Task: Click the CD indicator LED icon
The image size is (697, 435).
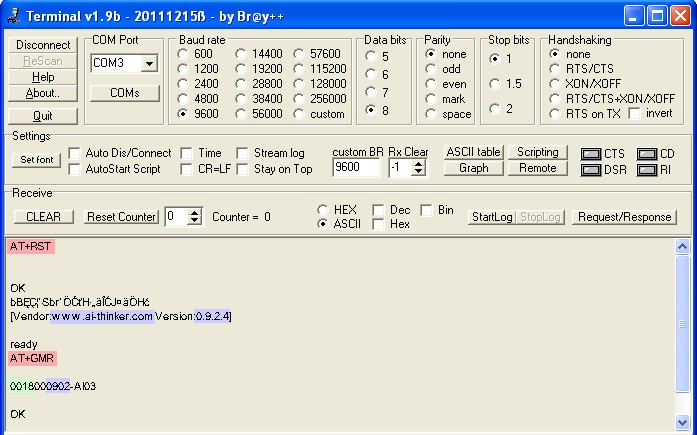Action: (x=647, y=154)
